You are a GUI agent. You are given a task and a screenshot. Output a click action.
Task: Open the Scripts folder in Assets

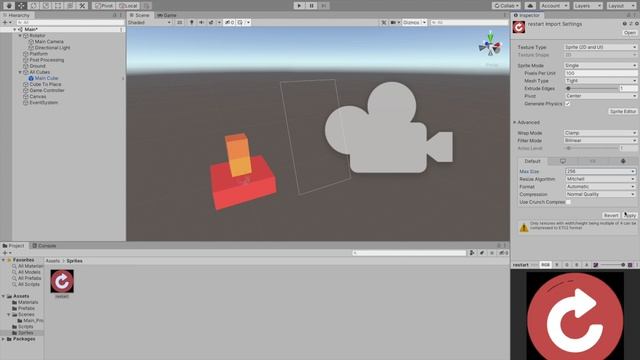[x=25, y=327]
